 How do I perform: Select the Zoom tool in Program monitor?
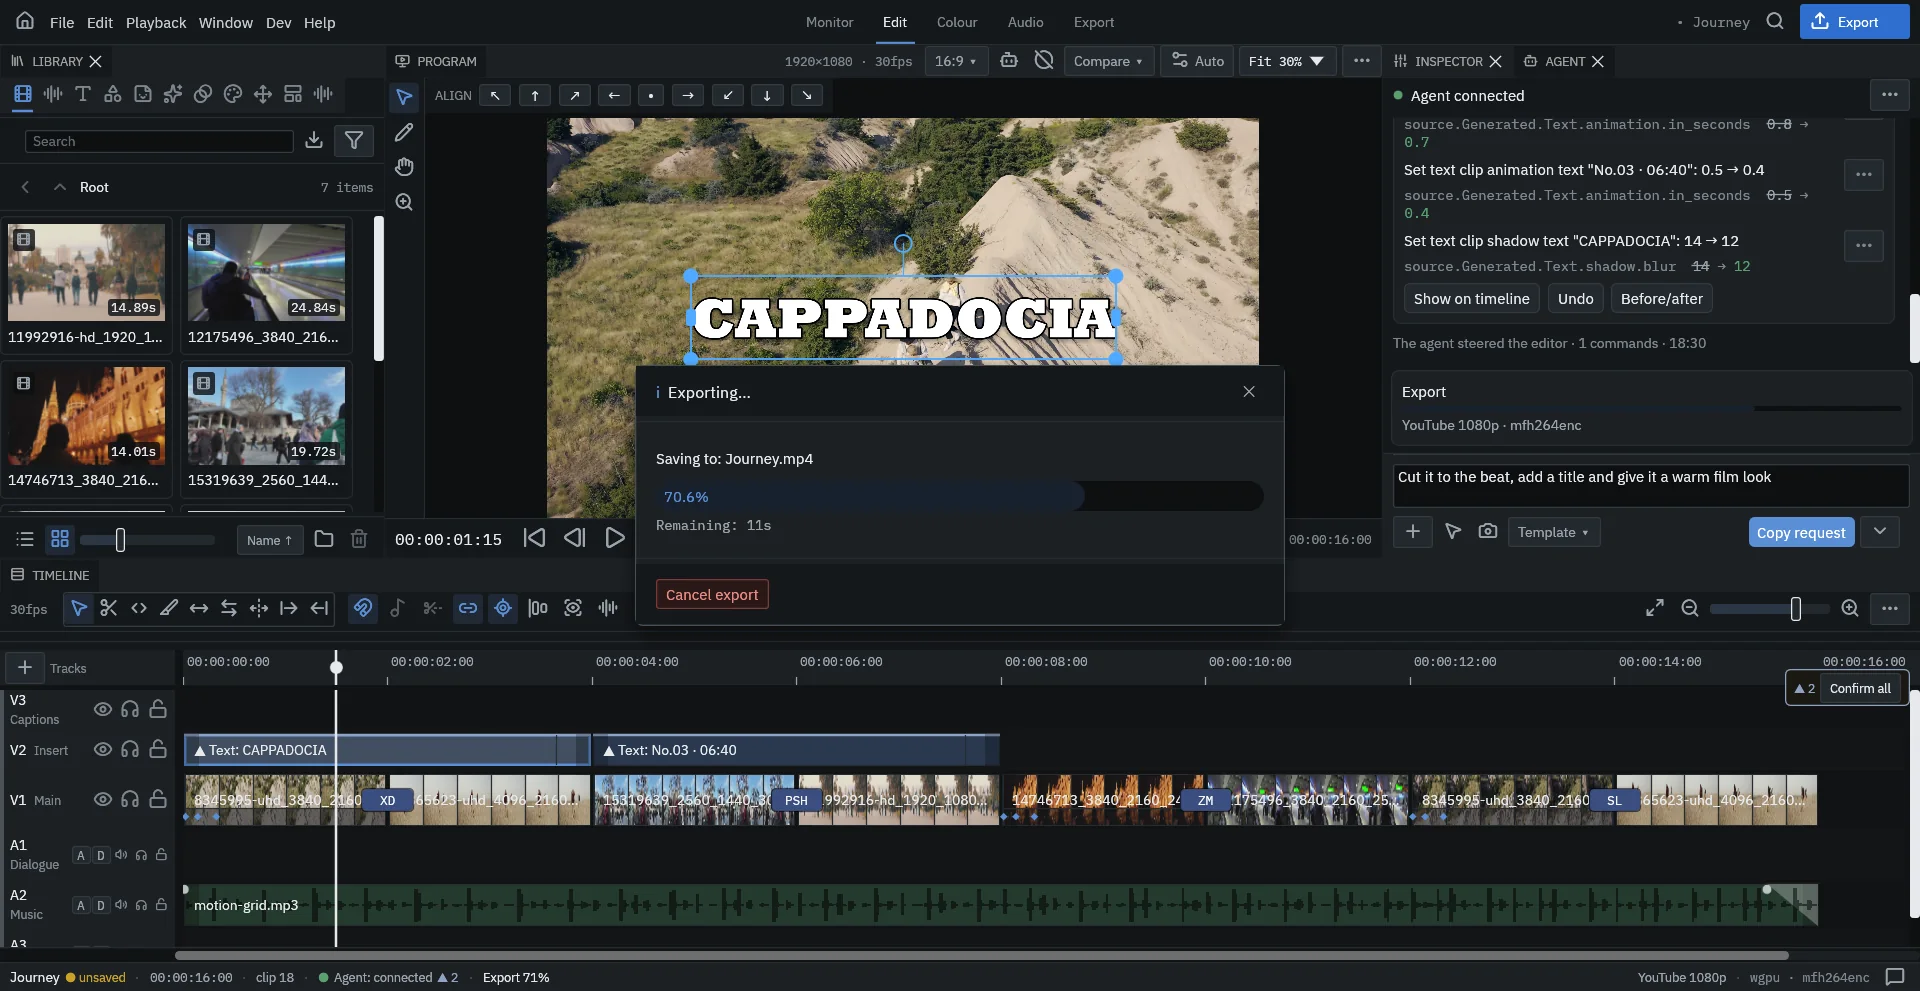coord(404,202)
